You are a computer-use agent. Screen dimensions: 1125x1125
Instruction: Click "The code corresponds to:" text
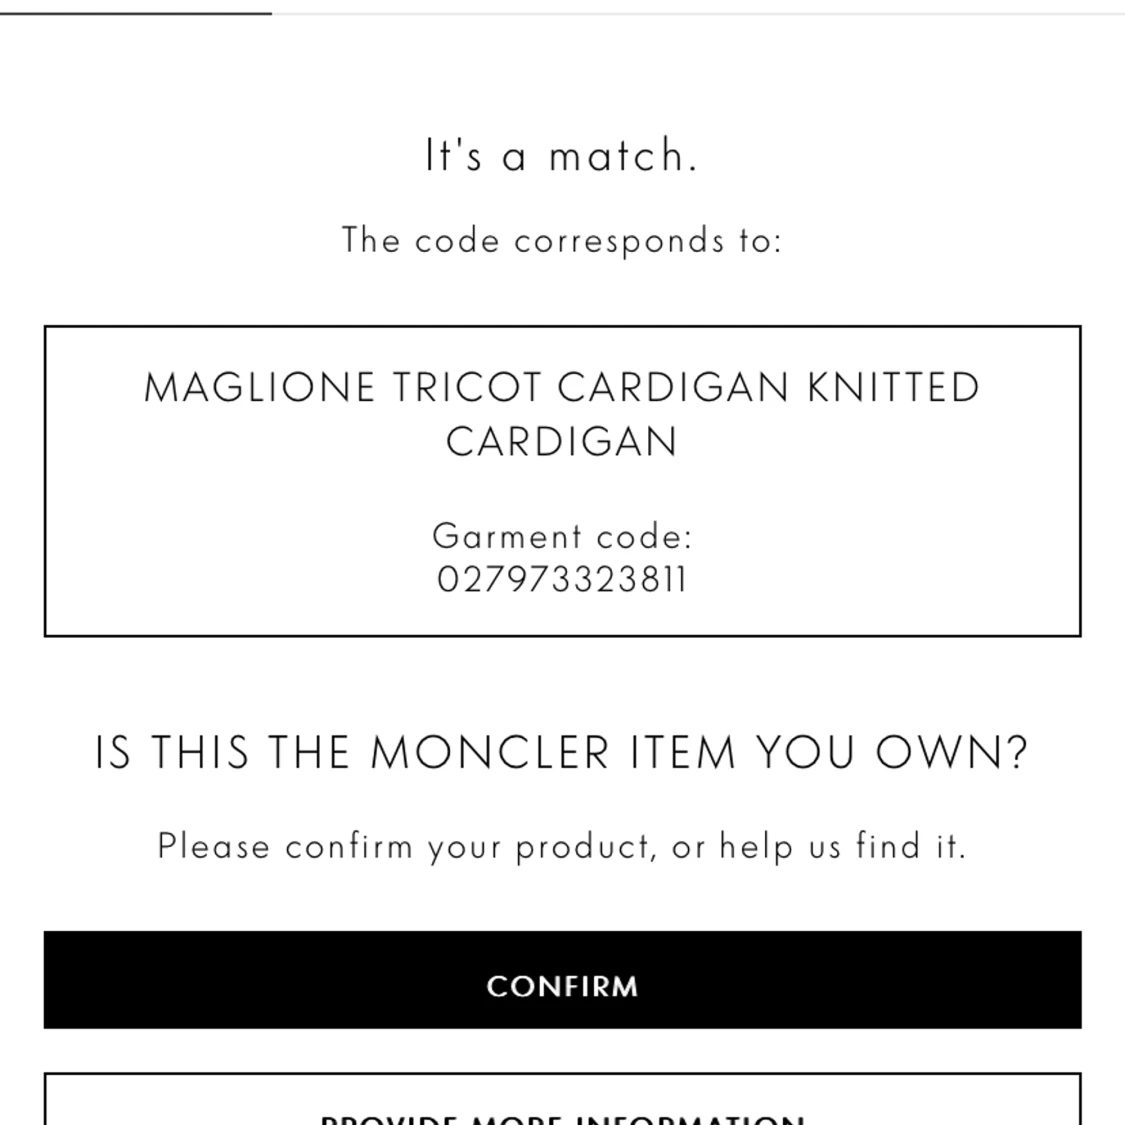pyautogui.click(x=562, y=240)
